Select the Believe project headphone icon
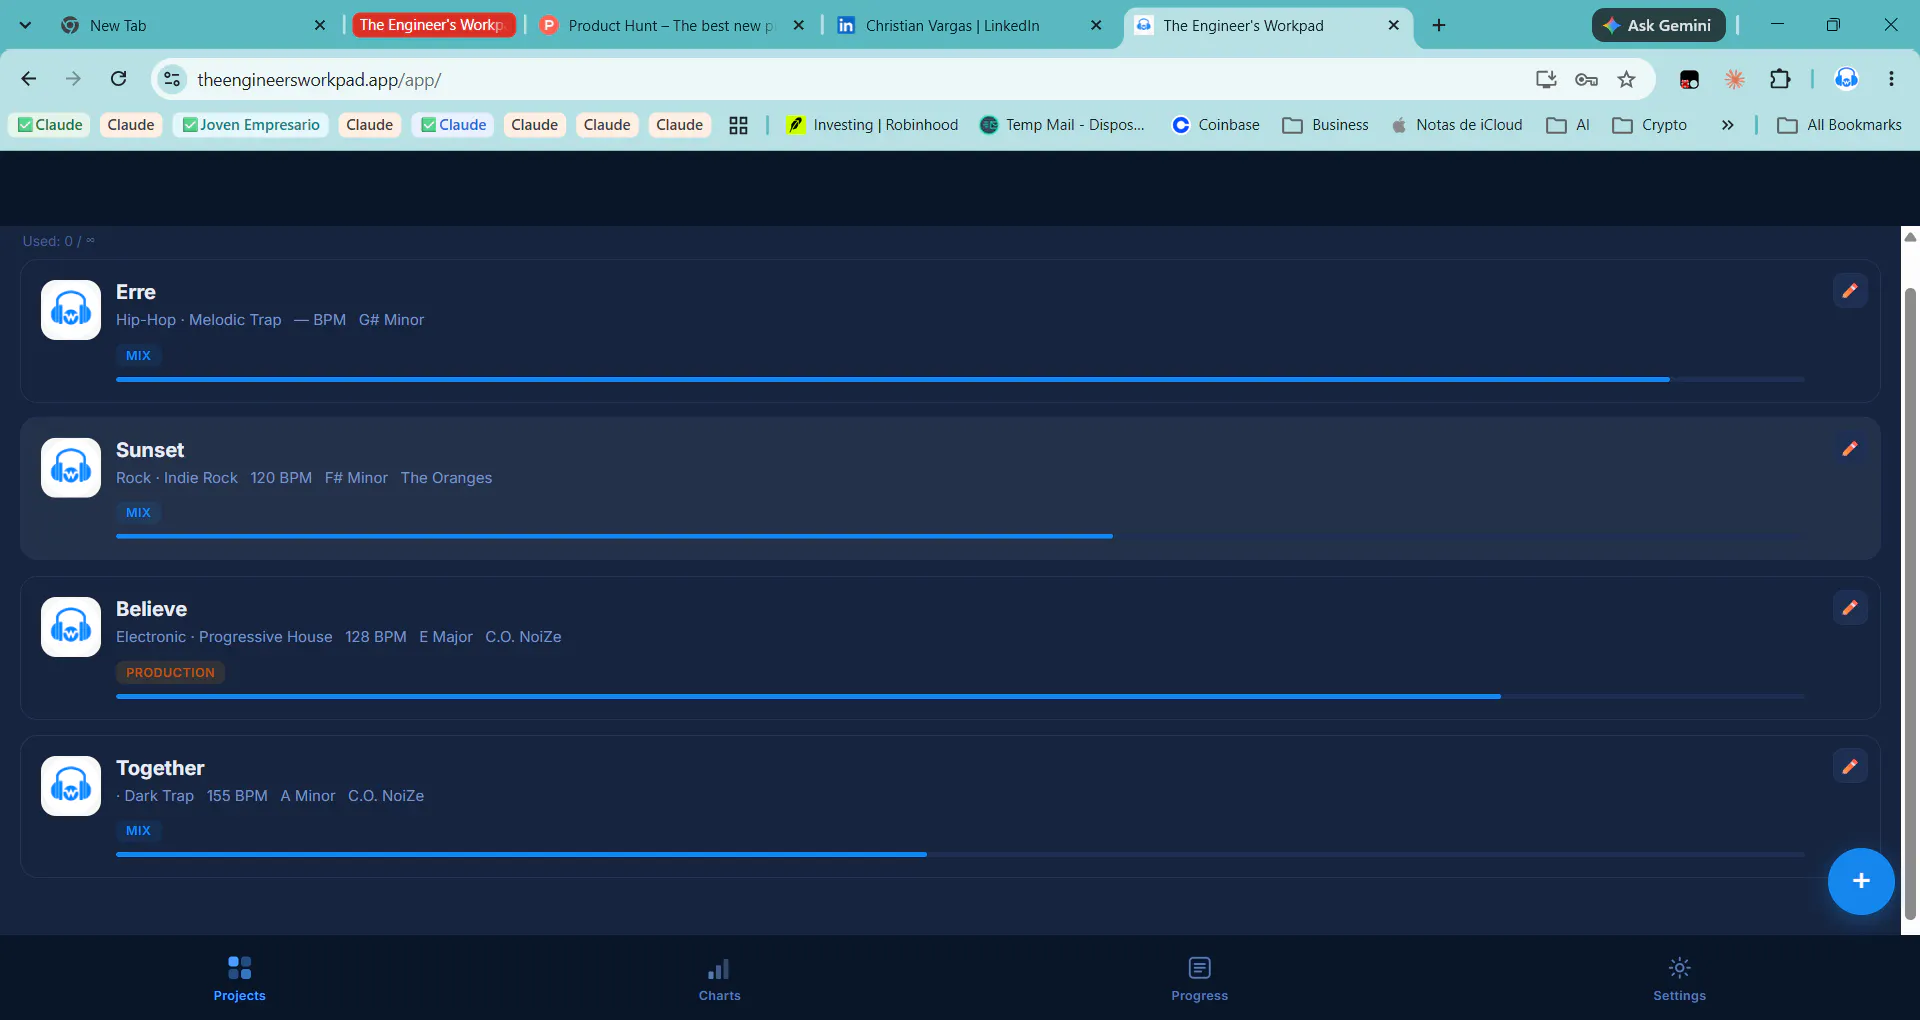This screenshot has height=1020, width=1920. tap(71, 627)
